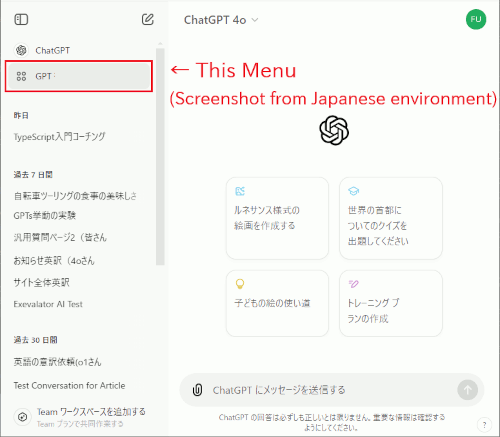Viewport: 500px width, 437px height.
Task: Open the Exevalator AI Test conversation
Action: [x=48, y=304]
